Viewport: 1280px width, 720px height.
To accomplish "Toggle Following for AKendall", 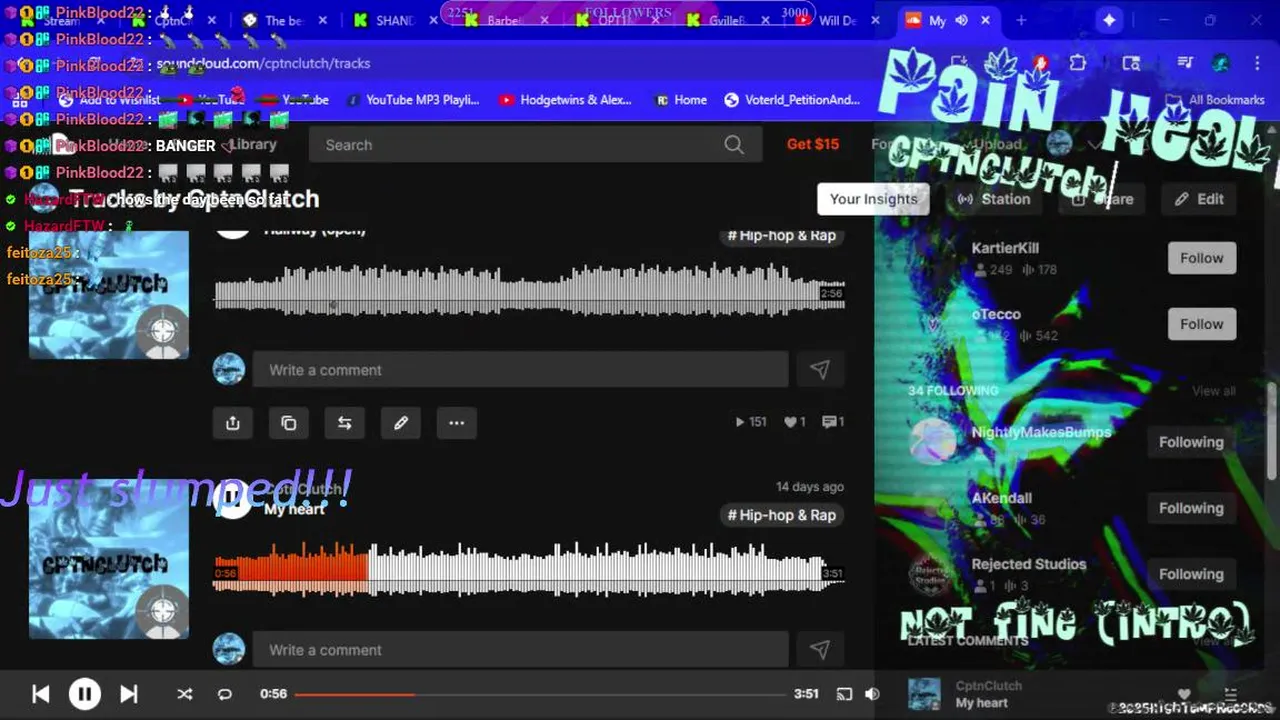I will [x=1191, y=508].
